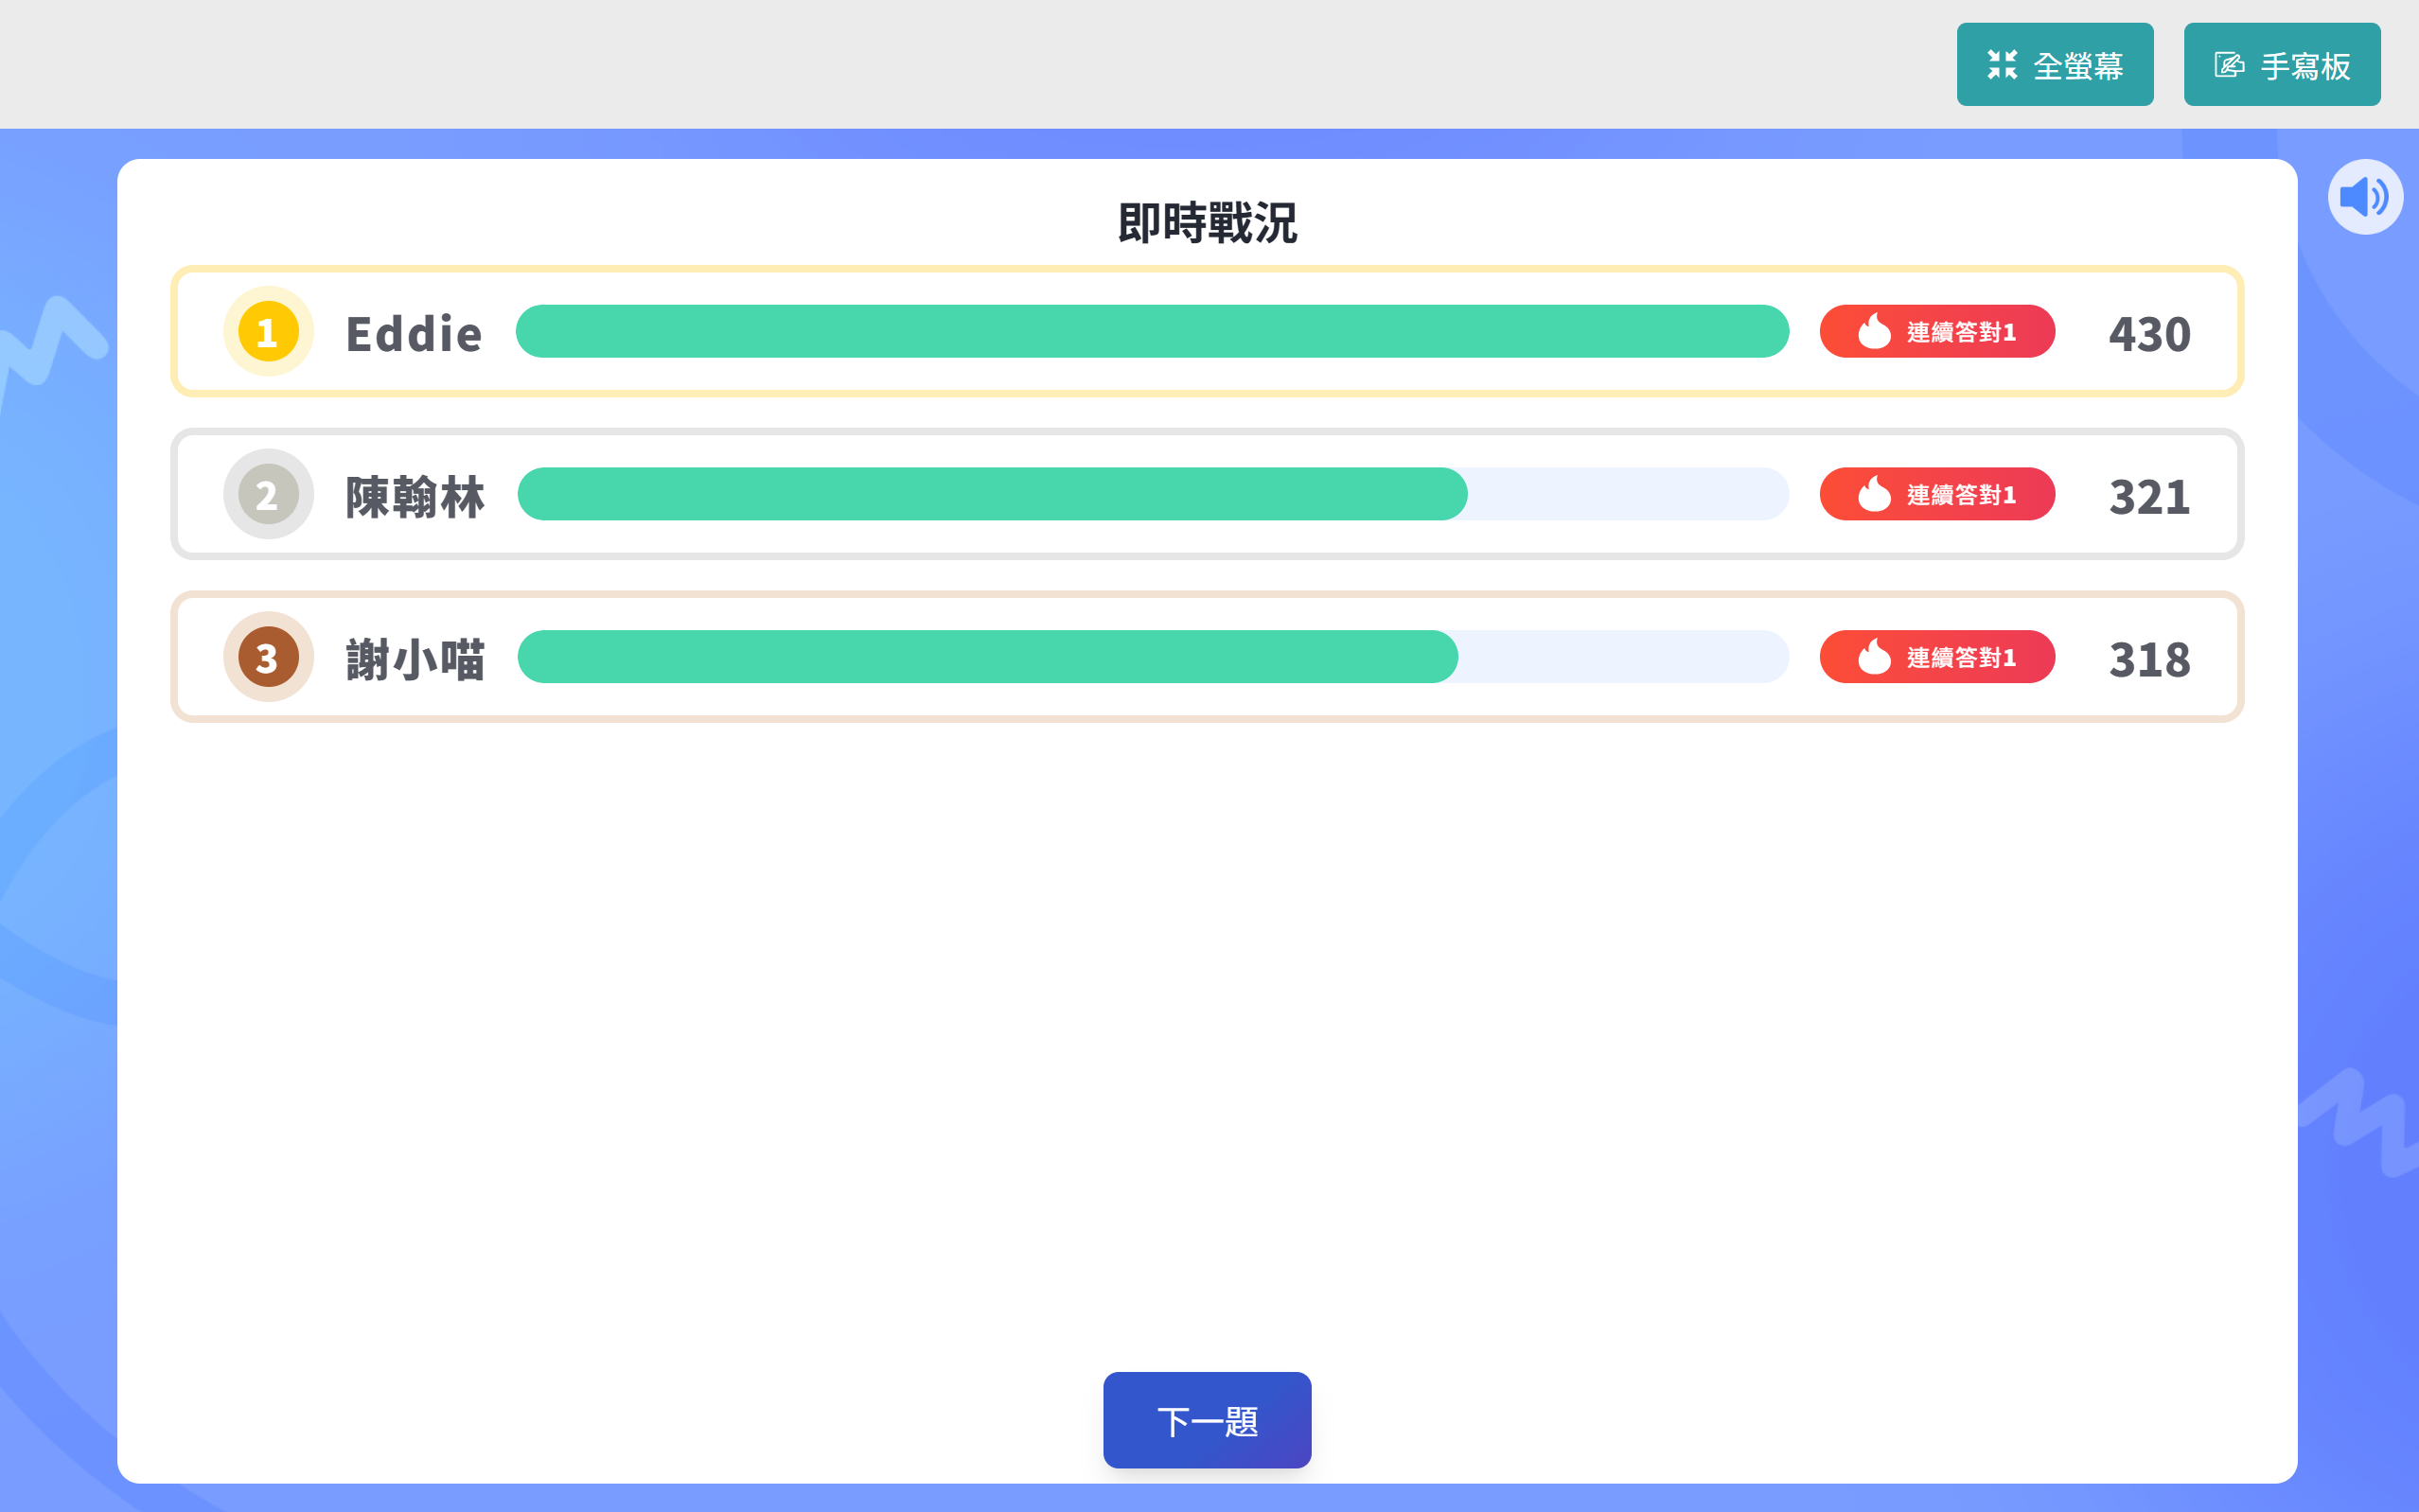Click the score 318 for 謝小喵
Screen dimensions: 2419x1512
coord(2149,660)
